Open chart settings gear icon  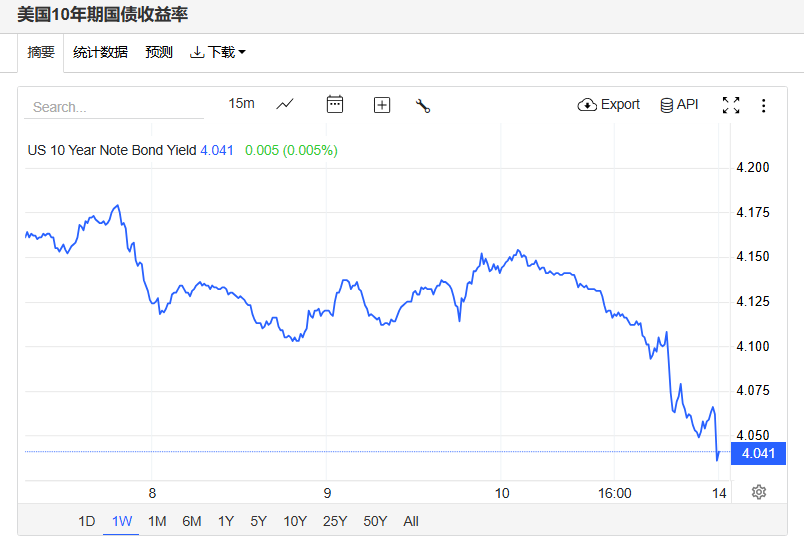(x=759, y=492)
